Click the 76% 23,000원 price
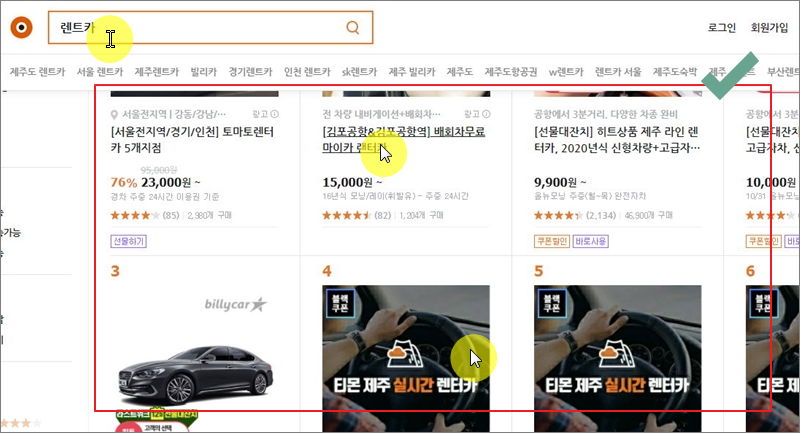This screenshot has height=433, width=800. tap(155, 183)
